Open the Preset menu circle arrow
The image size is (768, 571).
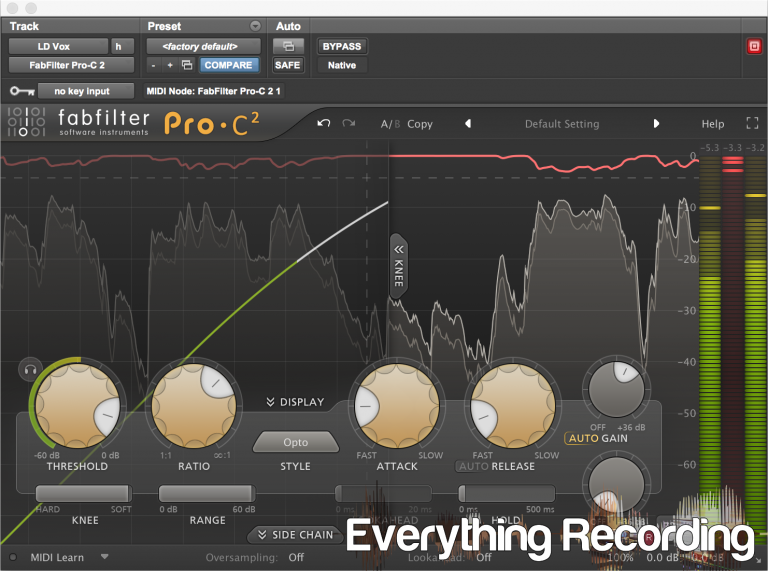pos(255,26)
